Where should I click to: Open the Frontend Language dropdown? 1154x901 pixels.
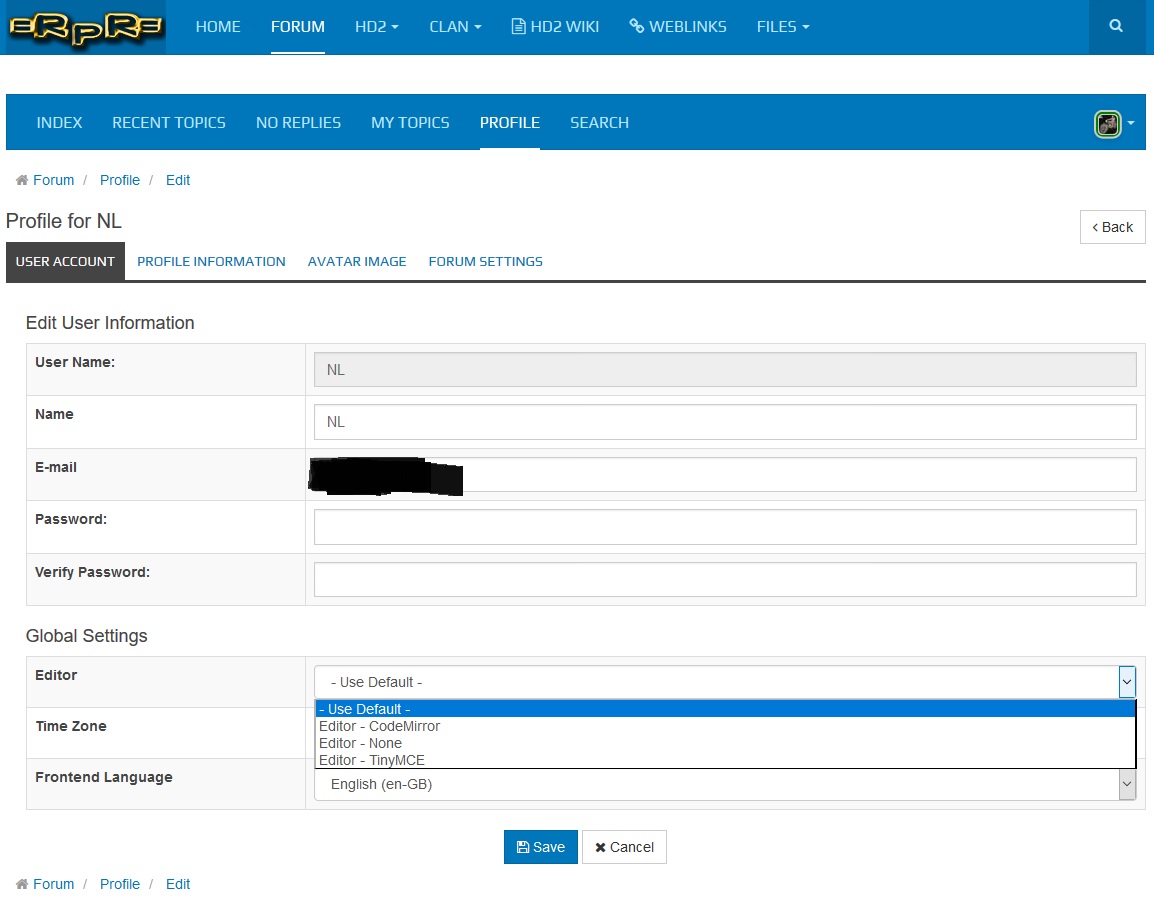point(725,785)
